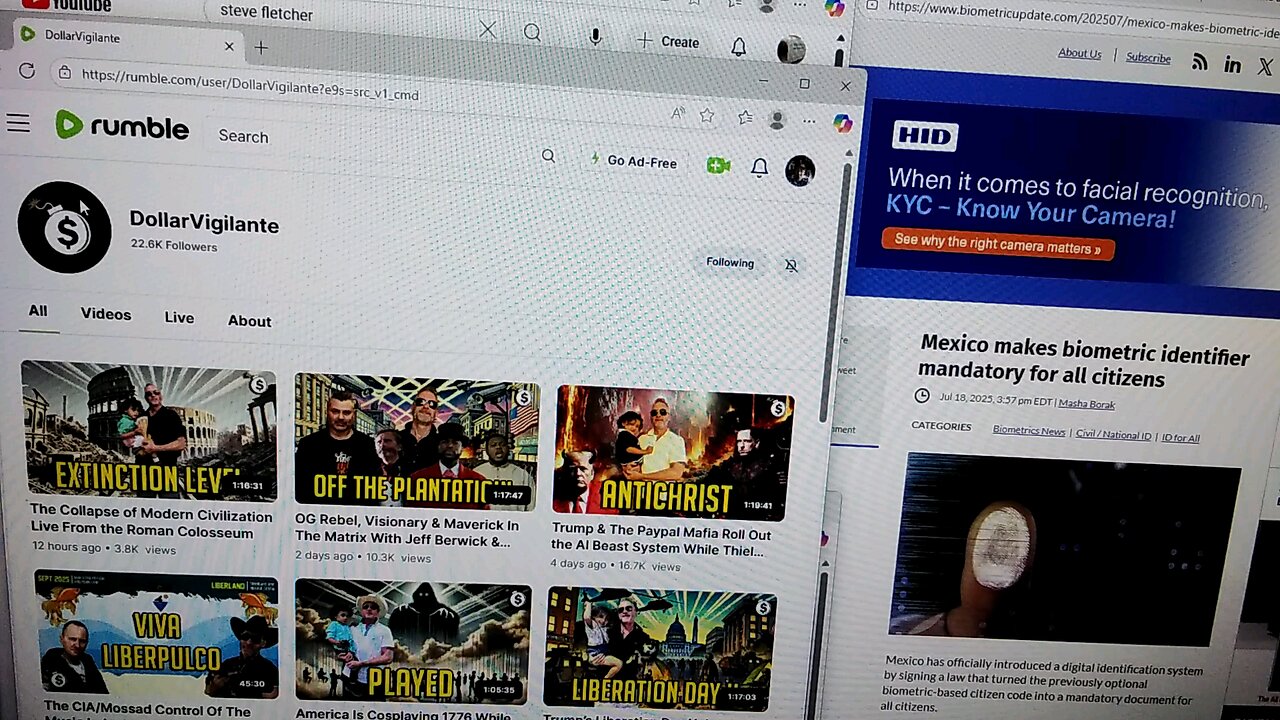Click the rumble.com address bar
1280x720 pixels.
point(250,85)
